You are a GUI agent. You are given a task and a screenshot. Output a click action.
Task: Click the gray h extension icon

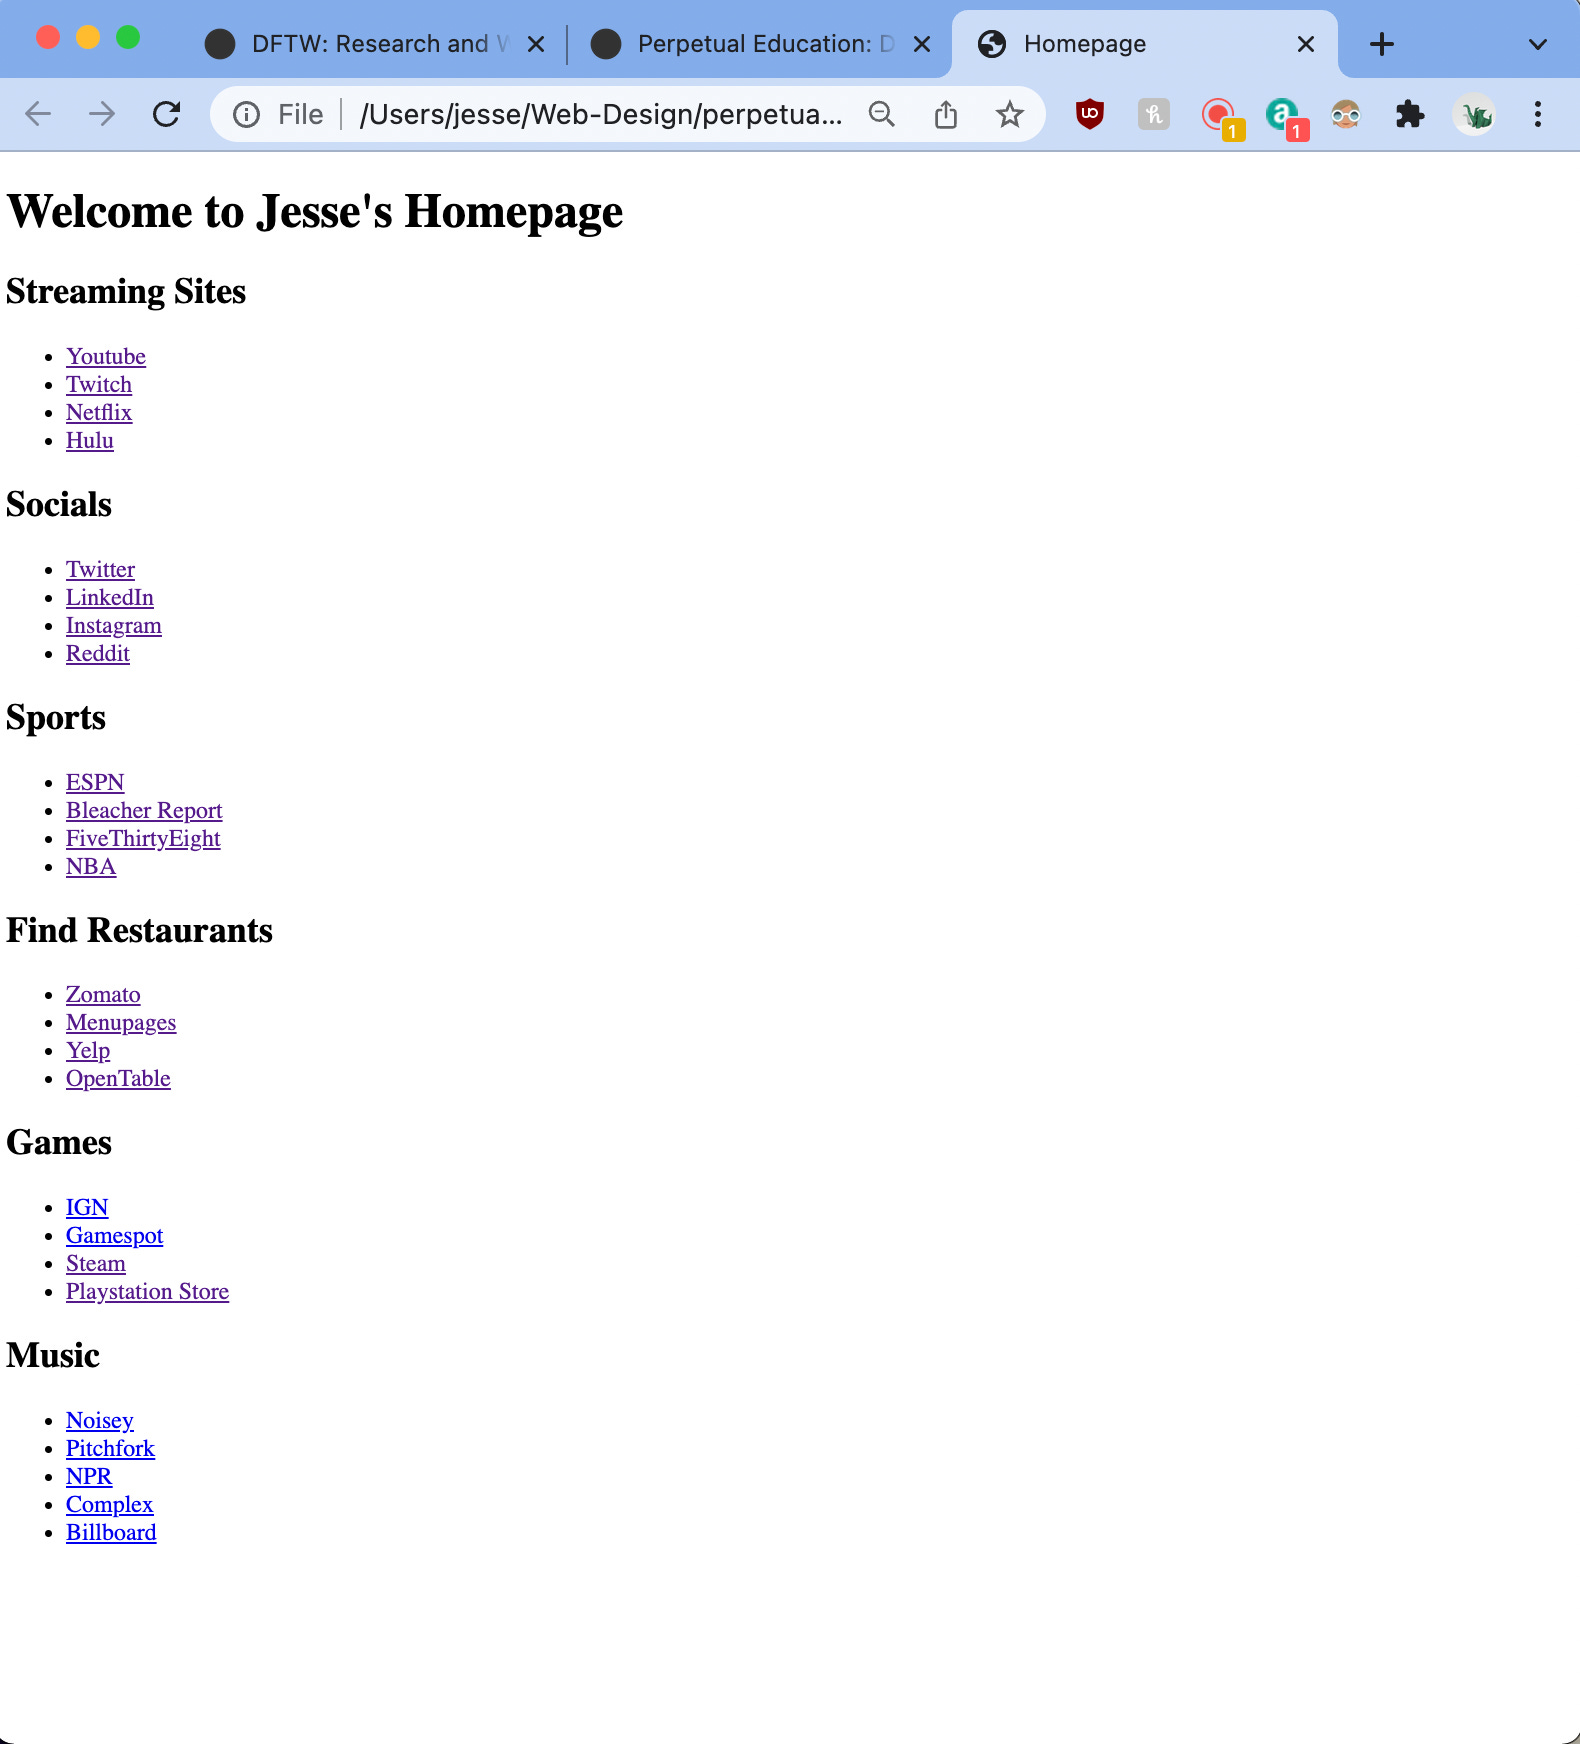(1154, 114)
